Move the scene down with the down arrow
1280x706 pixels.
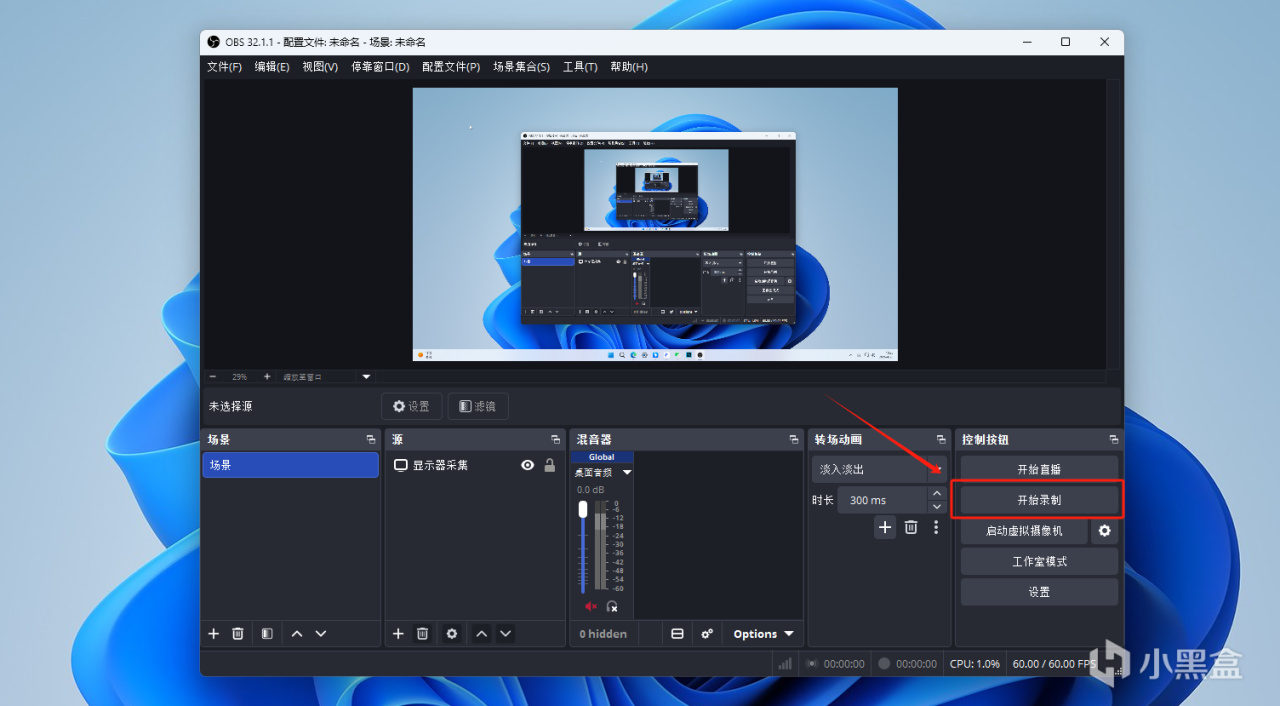(x=321, y=634)
